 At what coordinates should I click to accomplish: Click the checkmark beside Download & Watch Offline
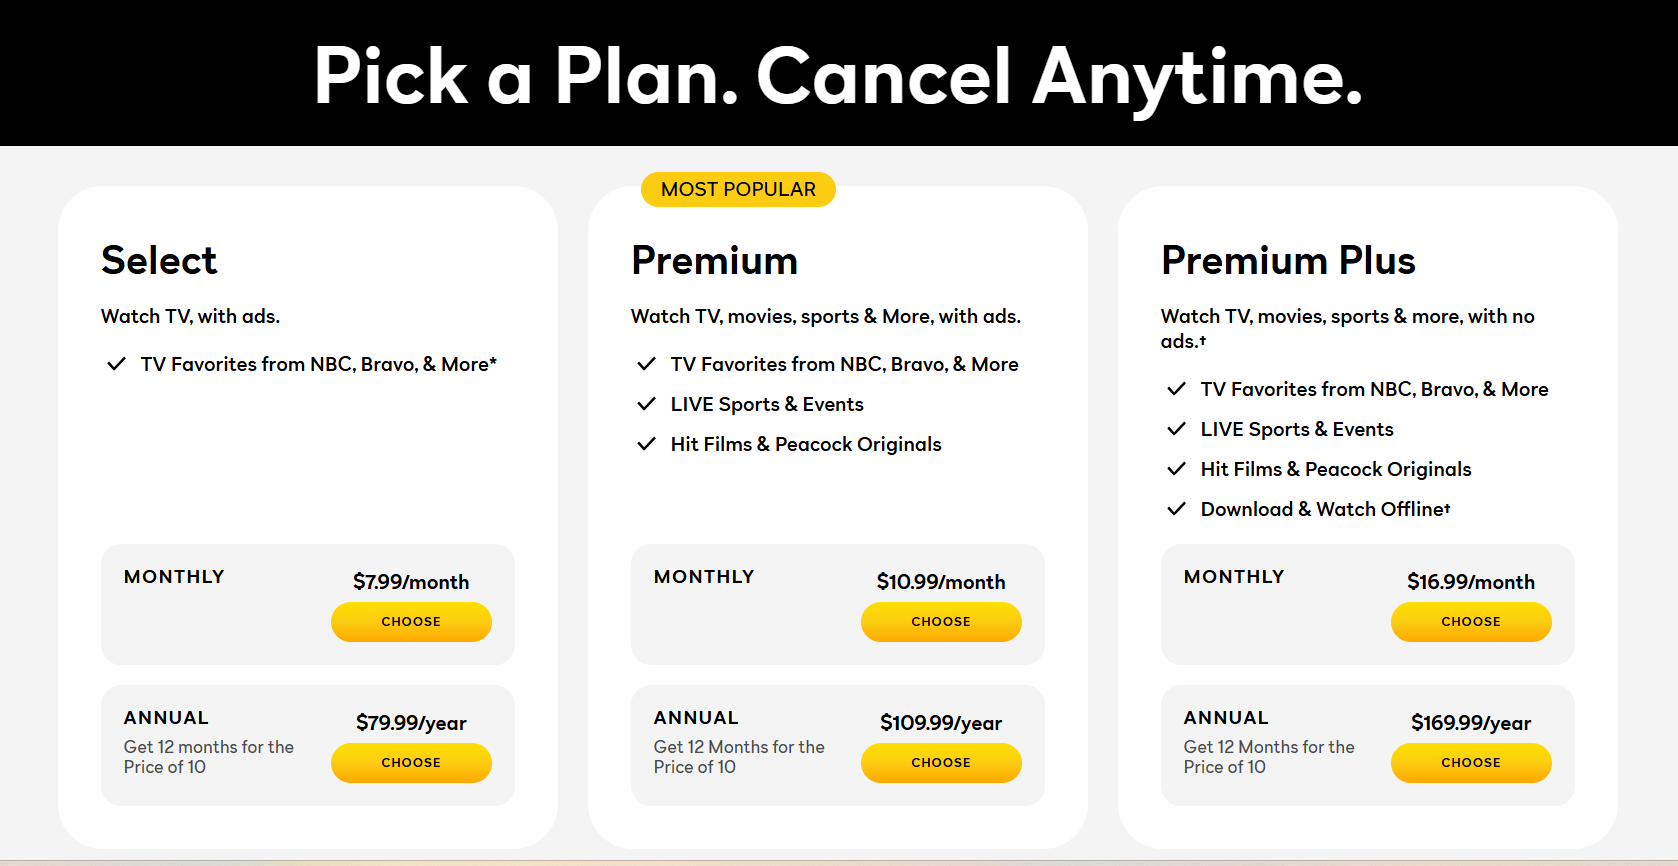[x=1176, y=509]
